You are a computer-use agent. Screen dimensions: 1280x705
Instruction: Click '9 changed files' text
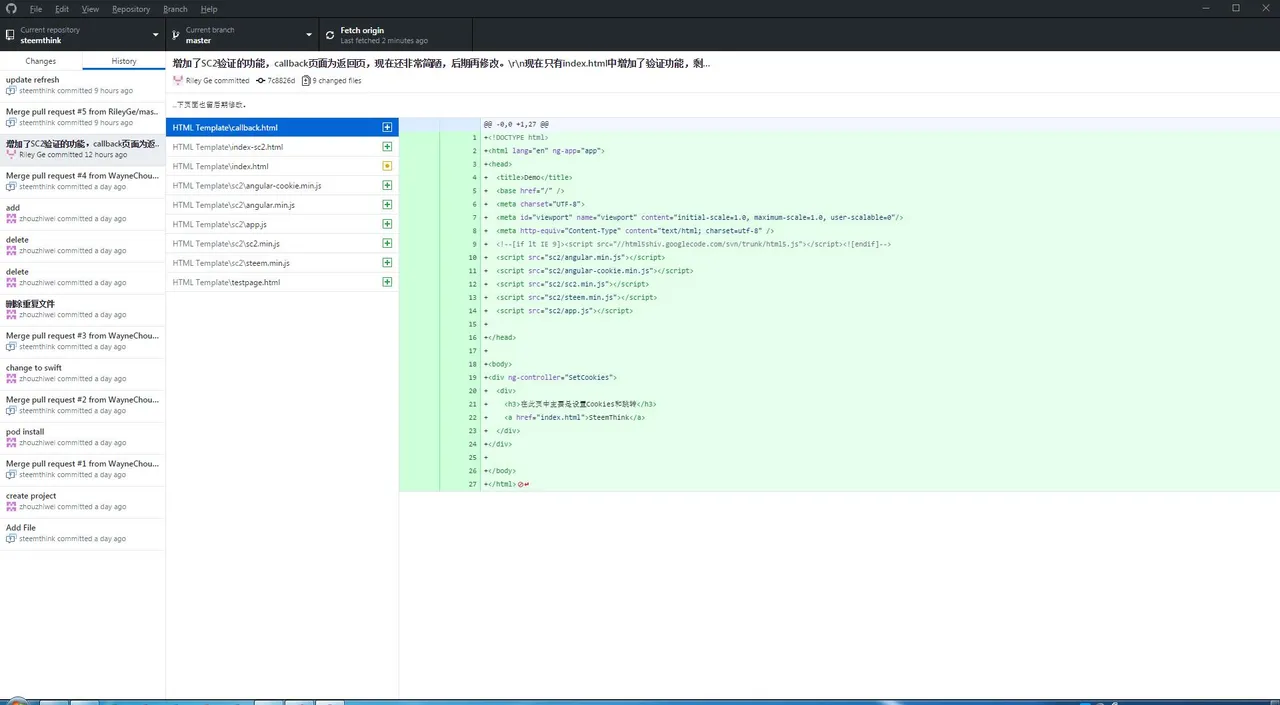click(x=337, y=80)
